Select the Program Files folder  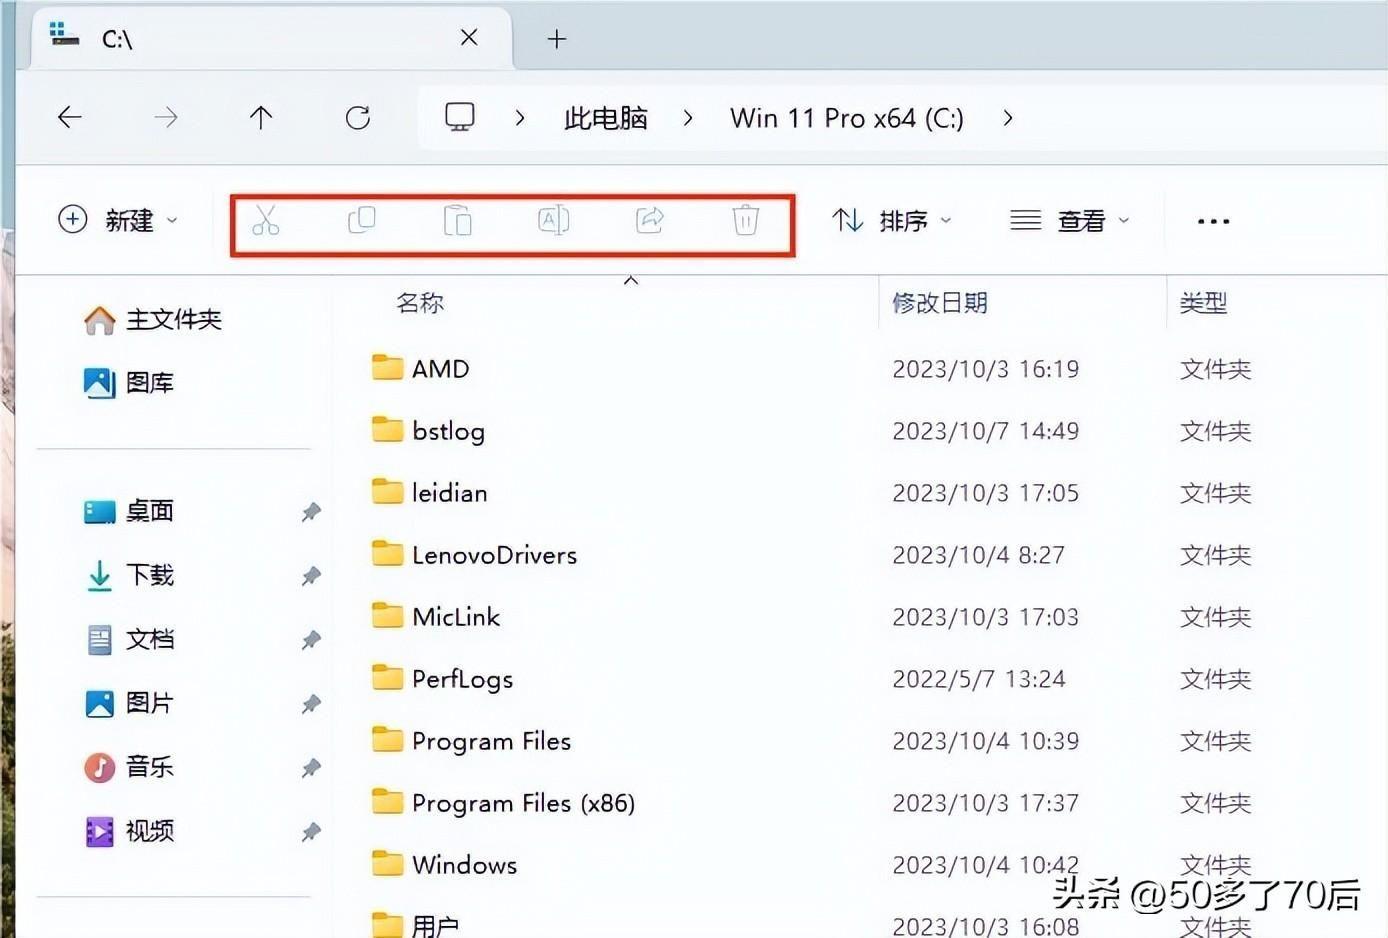tap(471, 741)
